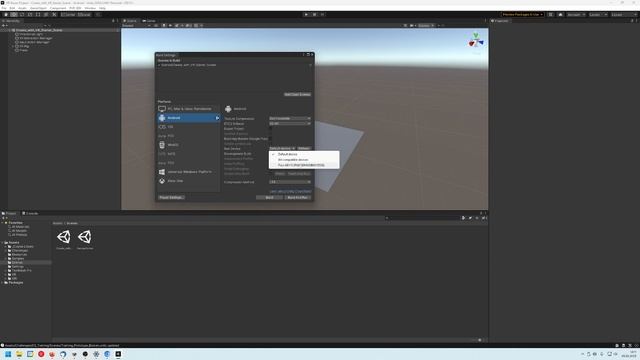Open the second scene asset thumbnail
640x360 pixels.
pyautogui.click(x=85, y=237)
